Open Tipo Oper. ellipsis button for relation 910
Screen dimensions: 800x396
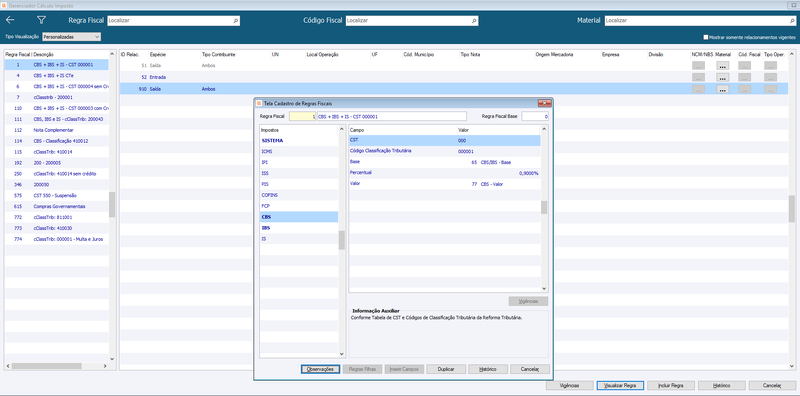[x=770, y=89]
